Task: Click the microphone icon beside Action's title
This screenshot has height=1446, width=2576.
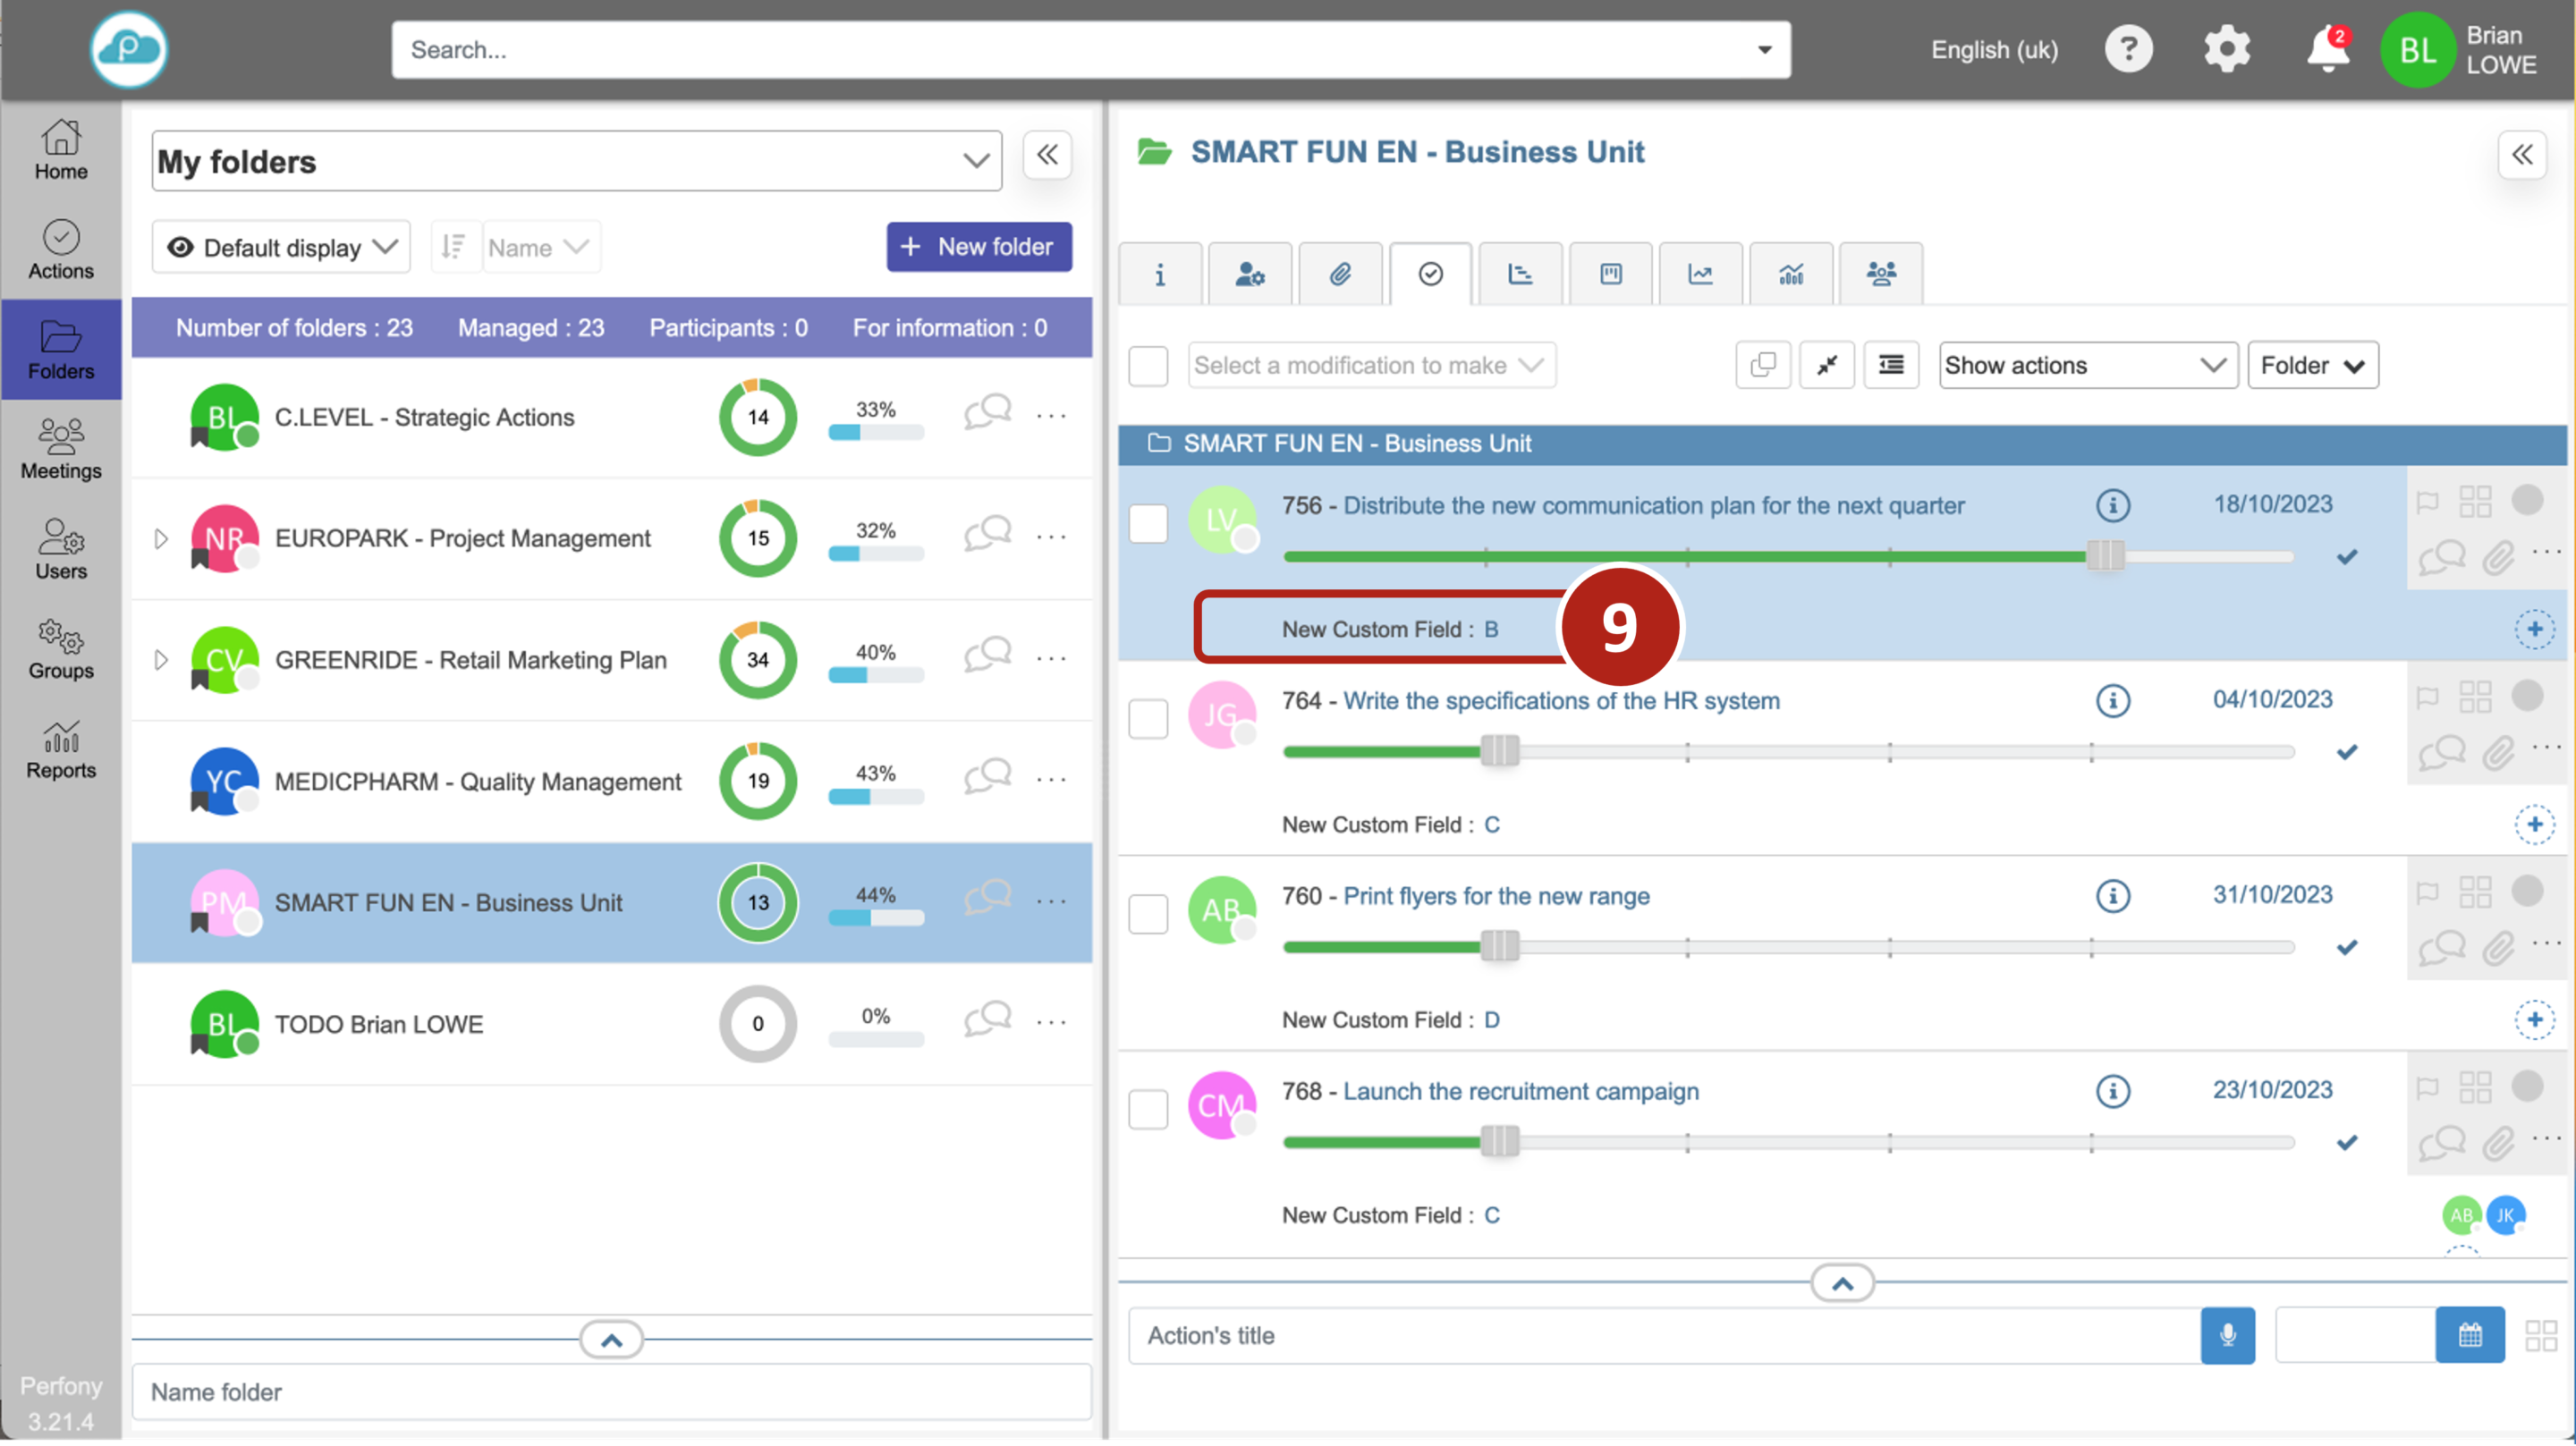Action: (x=2227, y=1335)
